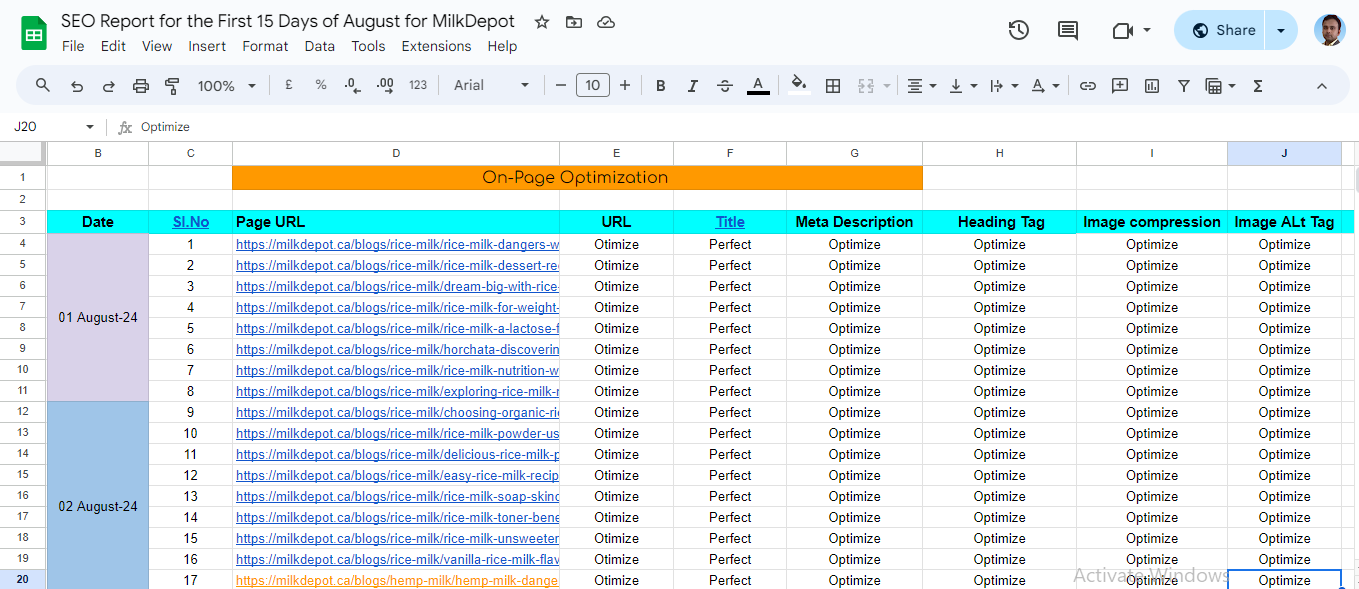
Task: Open the Format menu
Action: (265, 46)
